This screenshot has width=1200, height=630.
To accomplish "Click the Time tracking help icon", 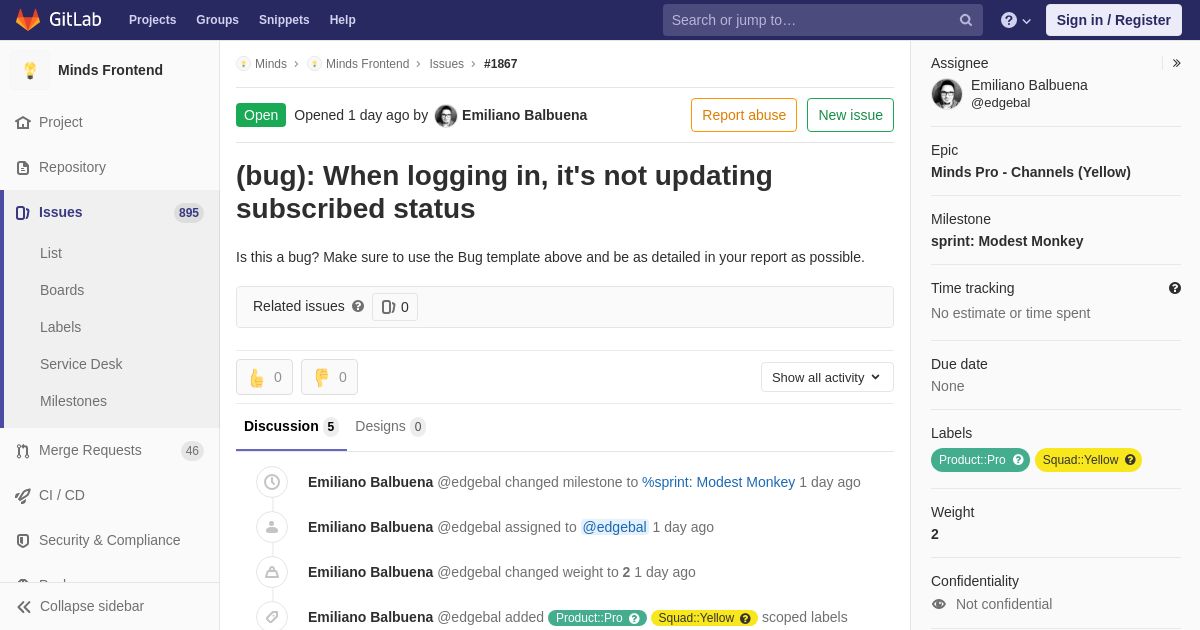I will [x=1175, y=288].
